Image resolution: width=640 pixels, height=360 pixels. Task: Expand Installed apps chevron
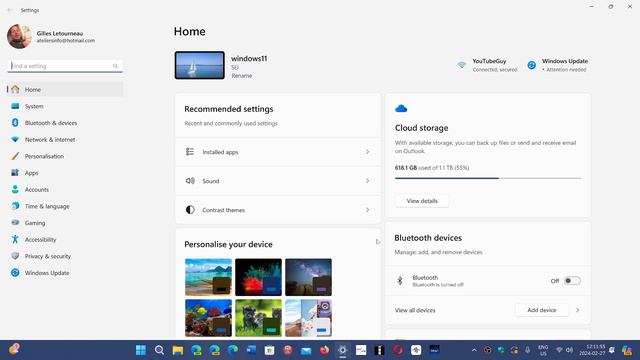point(367,152)
